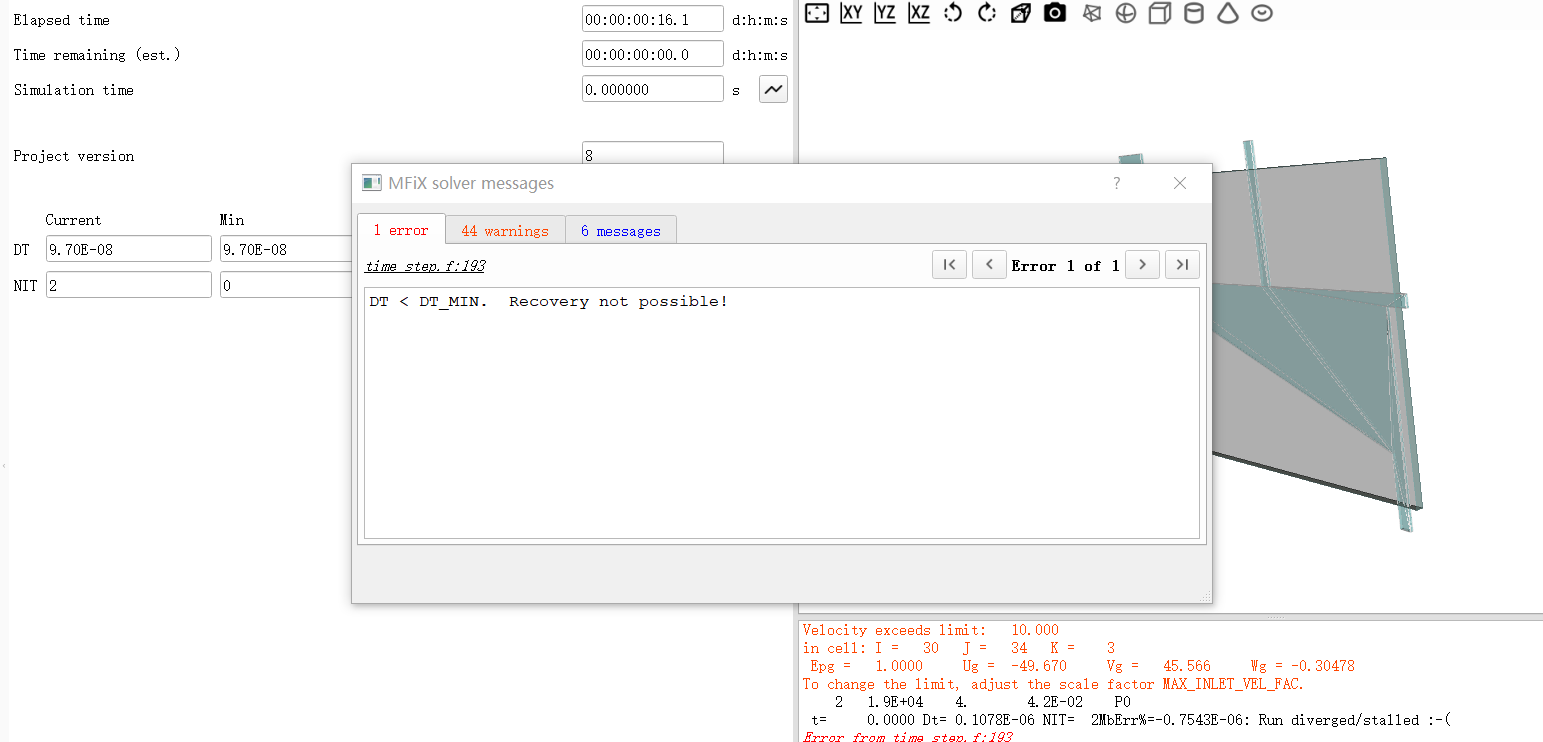The height and width of the screenshot is (742, 1543).
Task: Set view to XY plane
Action: click(x=851, y=13)
